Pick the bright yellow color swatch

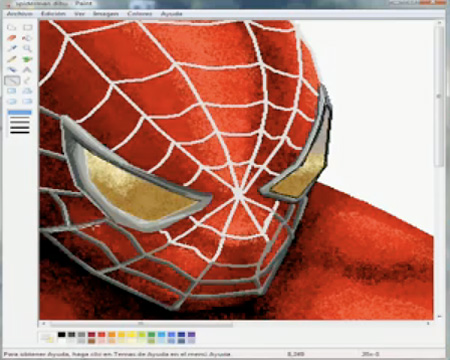(132, 335)
